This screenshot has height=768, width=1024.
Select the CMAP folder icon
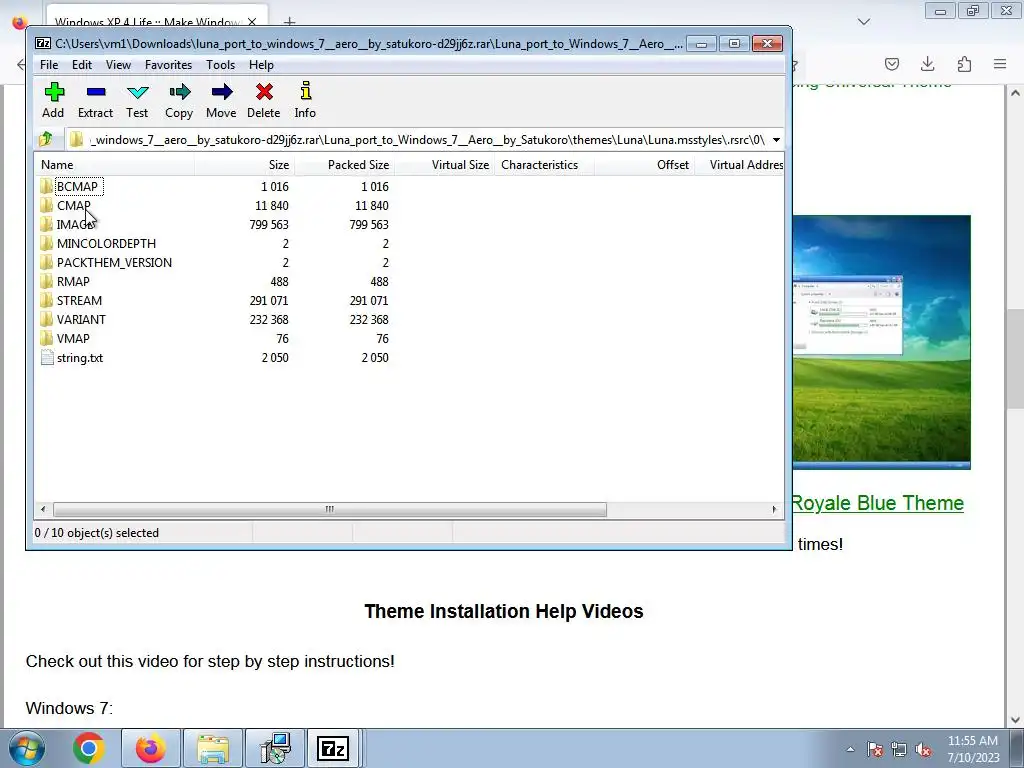(46, 205)
